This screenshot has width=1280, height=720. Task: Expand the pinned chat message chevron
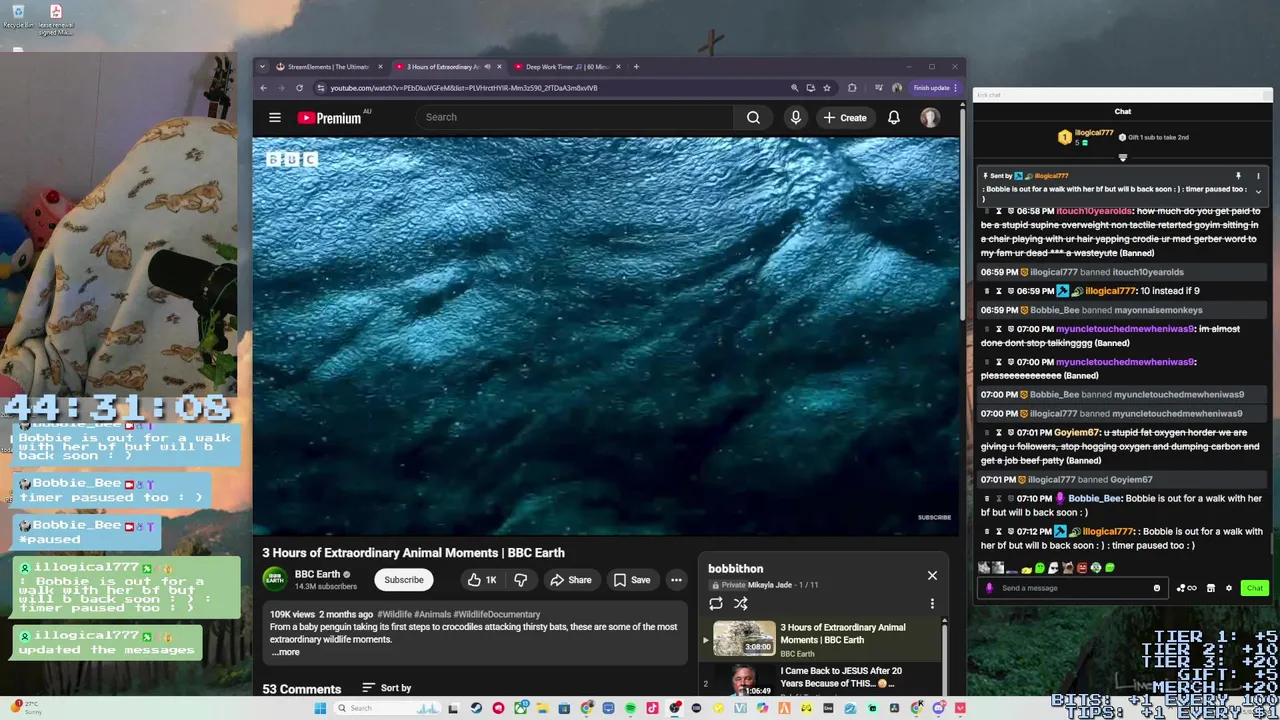coord(1258,191)
